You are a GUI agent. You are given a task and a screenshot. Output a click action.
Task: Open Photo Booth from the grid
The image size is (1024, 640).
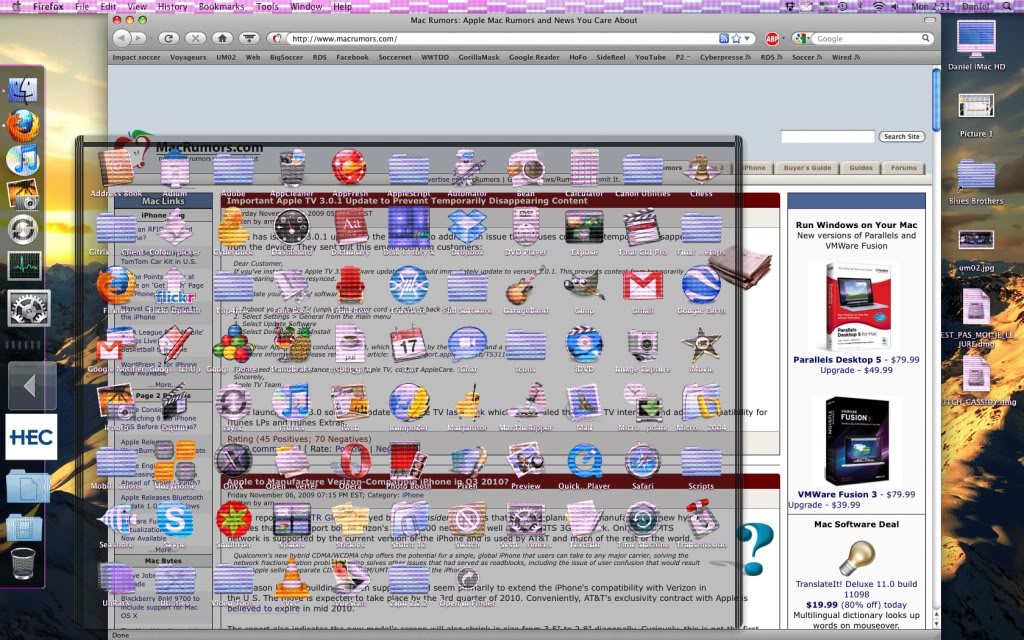(x=408, y=462)
